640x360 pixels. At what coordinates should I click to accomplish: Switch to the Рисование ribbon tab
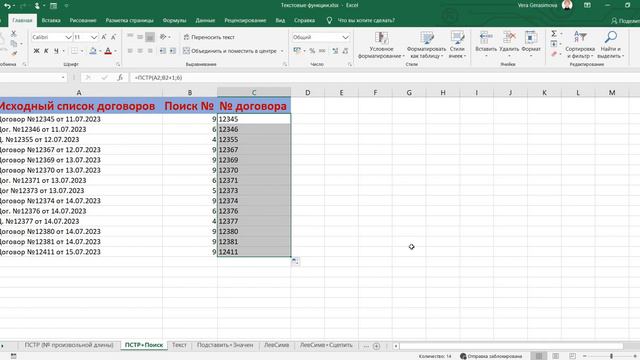point(83,20)
